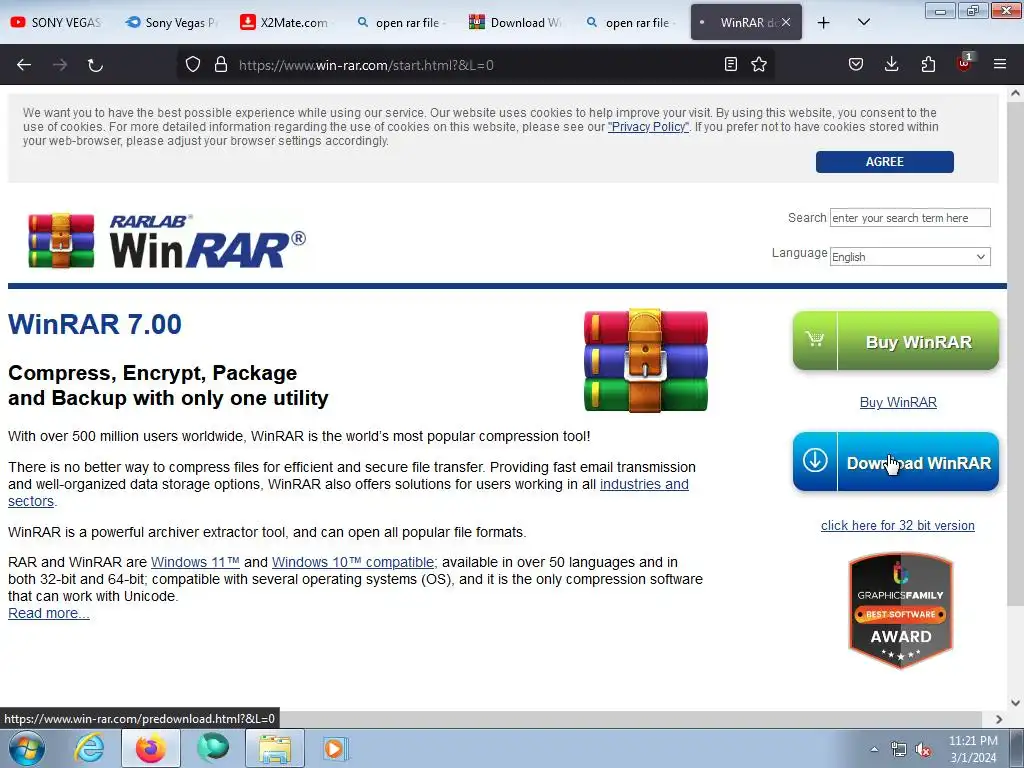
Task: Show downloads panel arrow icon
Action: coord(891,65)
